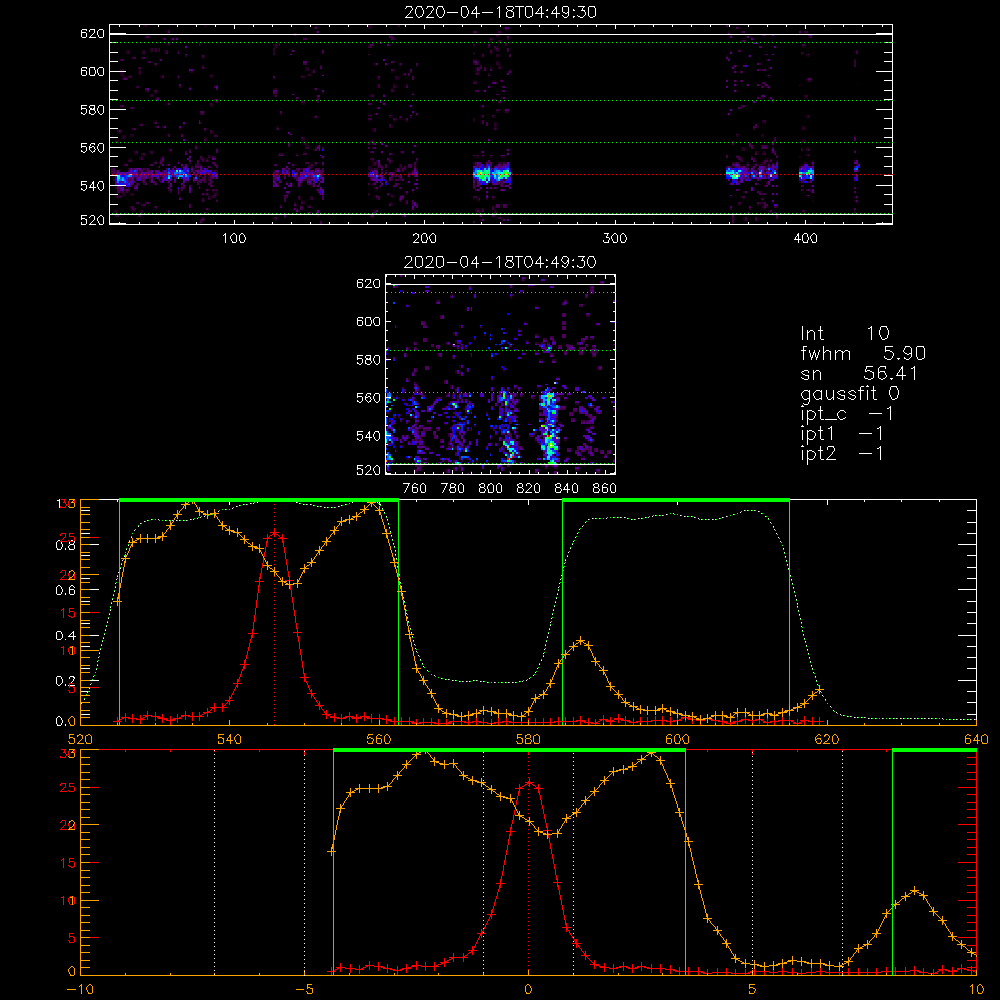Click the orange dip minimum near 548 in upper profile
The width and height of the screenshot is (1000, 1000).
coord(290,583)
